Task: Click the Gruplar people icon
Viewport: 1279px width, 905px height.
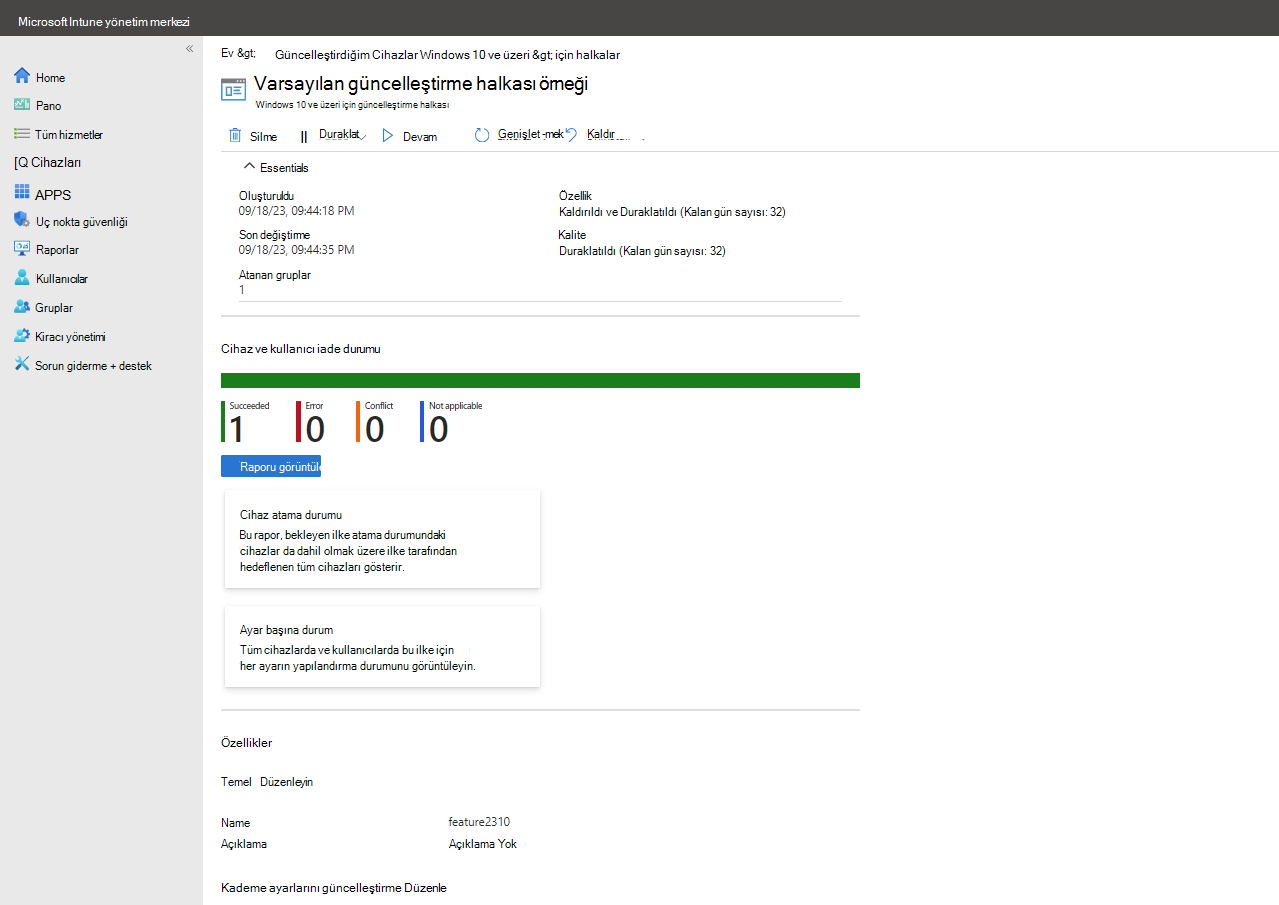Action: pyautogui.click(x=22, y=306)
